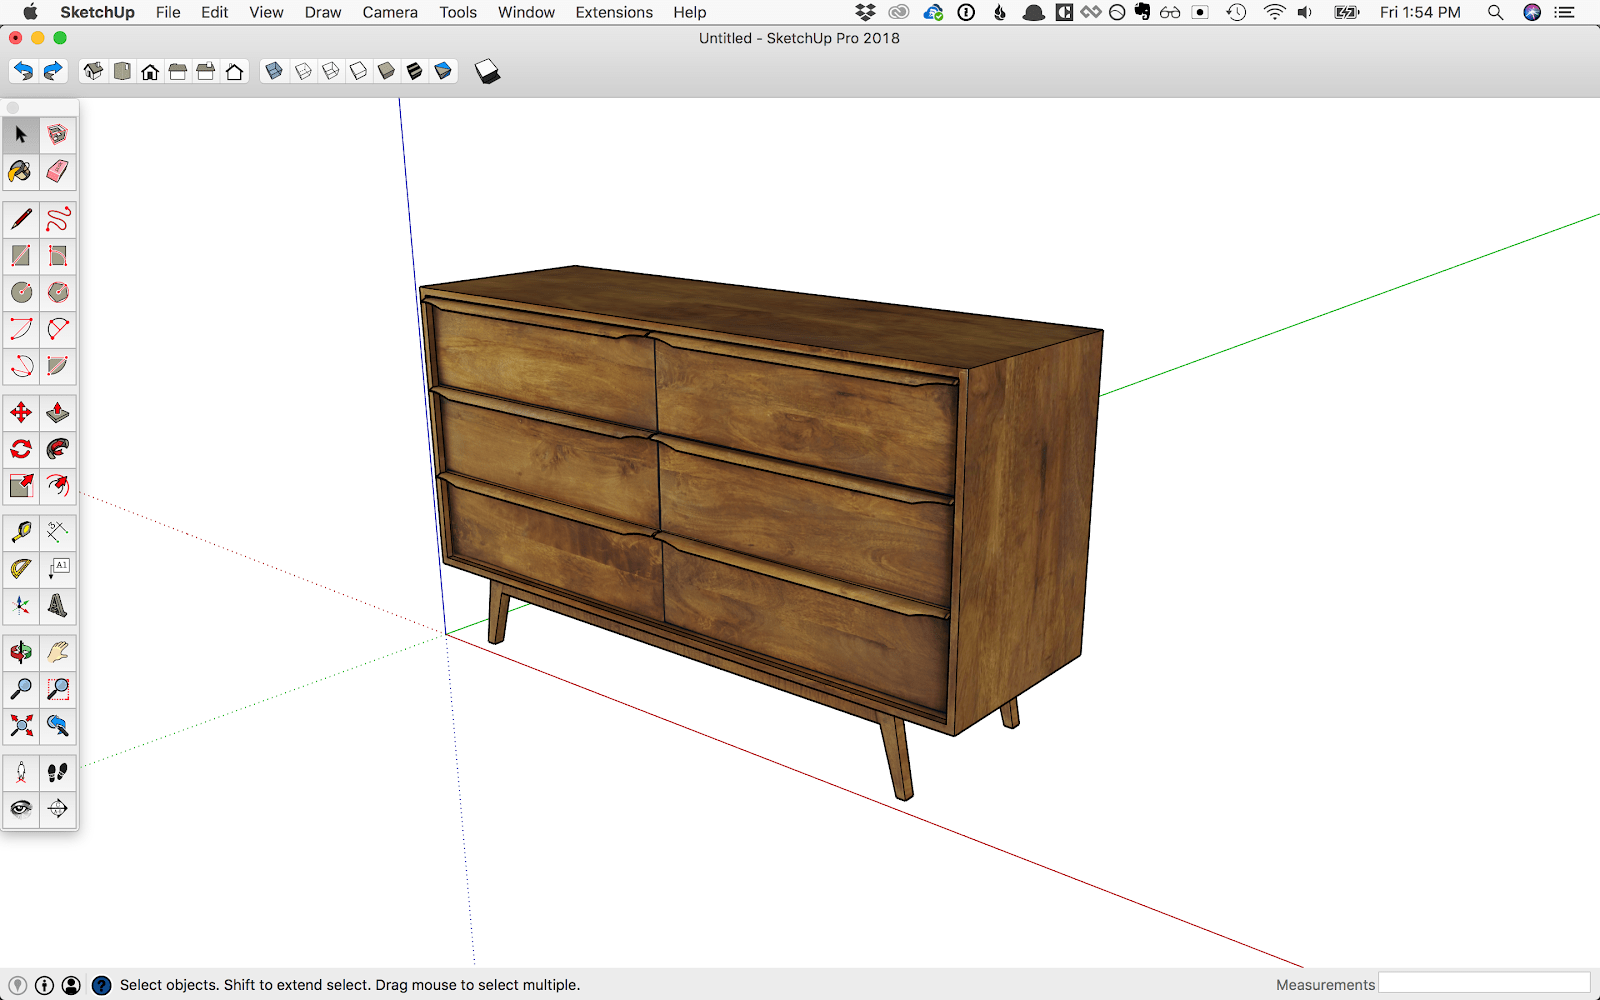Choose the Look Around eye tool

(21, 809)
